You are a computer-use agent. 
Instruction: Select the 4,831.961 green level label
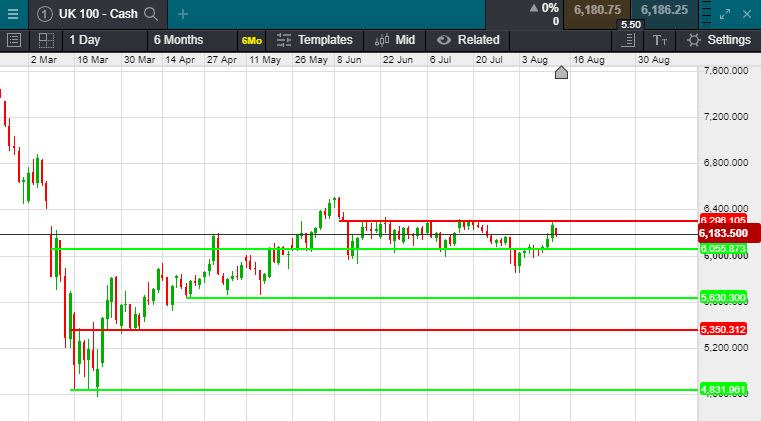(723, 389)
